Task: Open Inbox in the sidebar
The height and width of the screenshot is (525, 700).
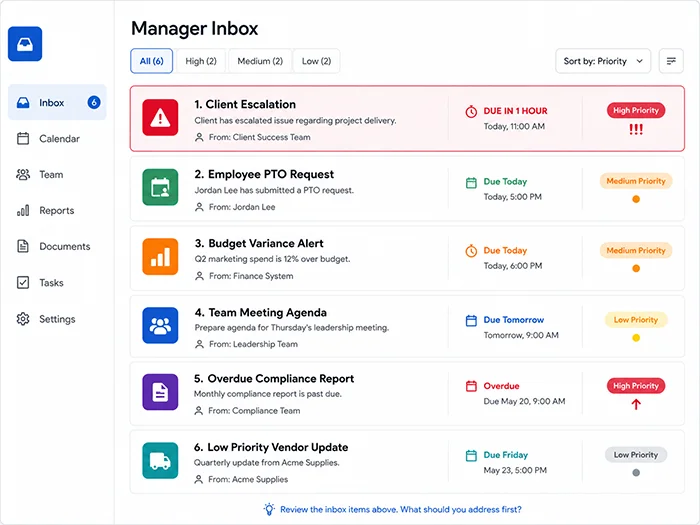Action: coord(57,102)
